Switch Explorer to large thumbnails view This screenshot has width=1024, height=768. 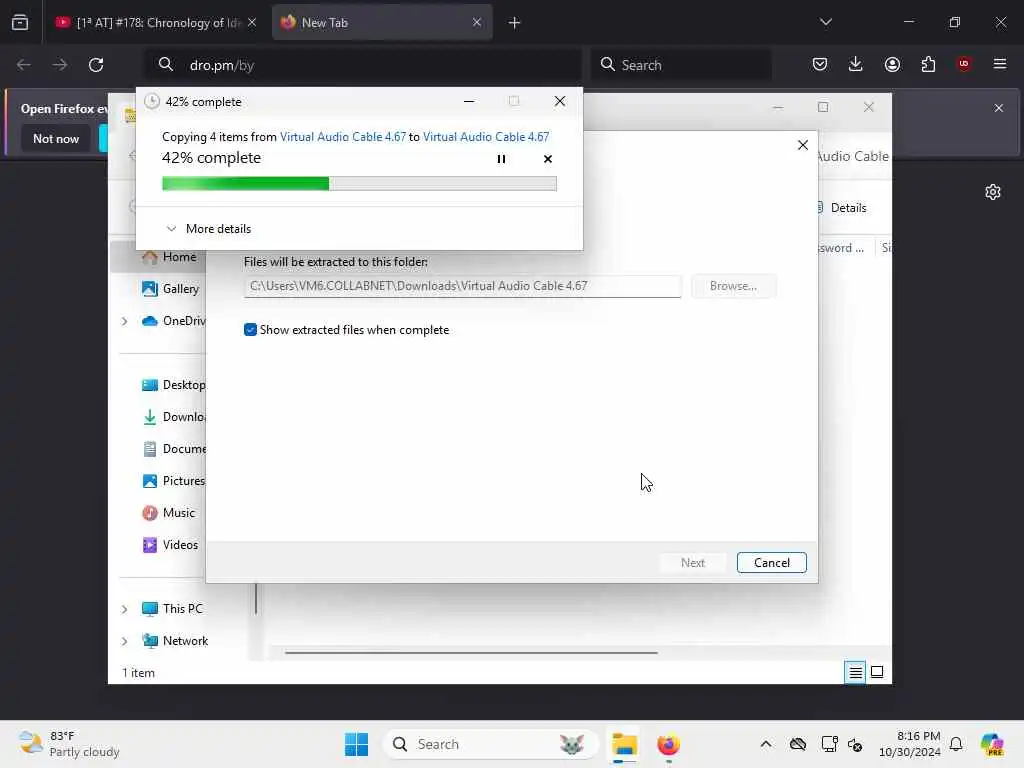[x=876, y=672]
